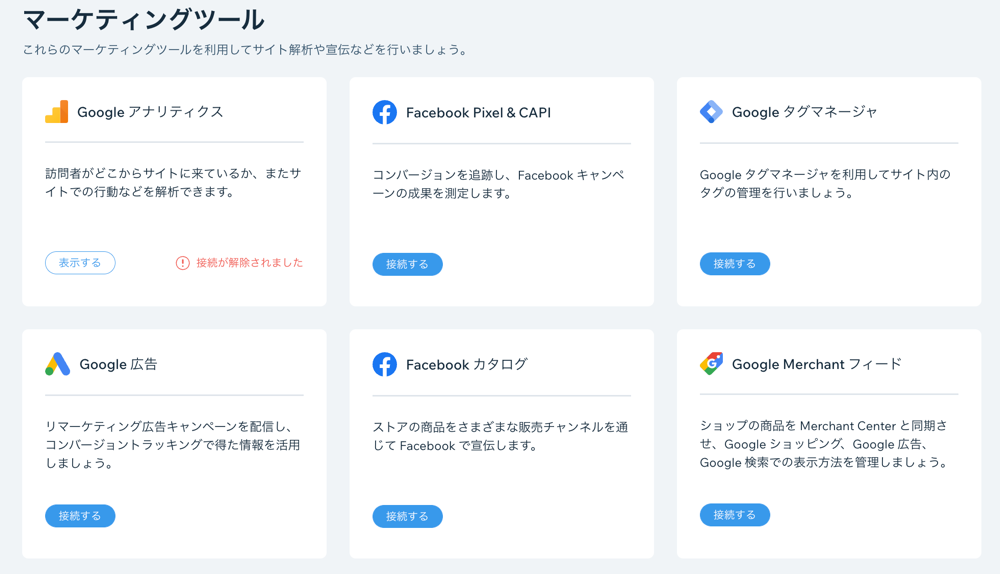This screenshot has height=574, width=1000.
Task: Click the Google タグマネージャ card title
Action: point(805,112)
